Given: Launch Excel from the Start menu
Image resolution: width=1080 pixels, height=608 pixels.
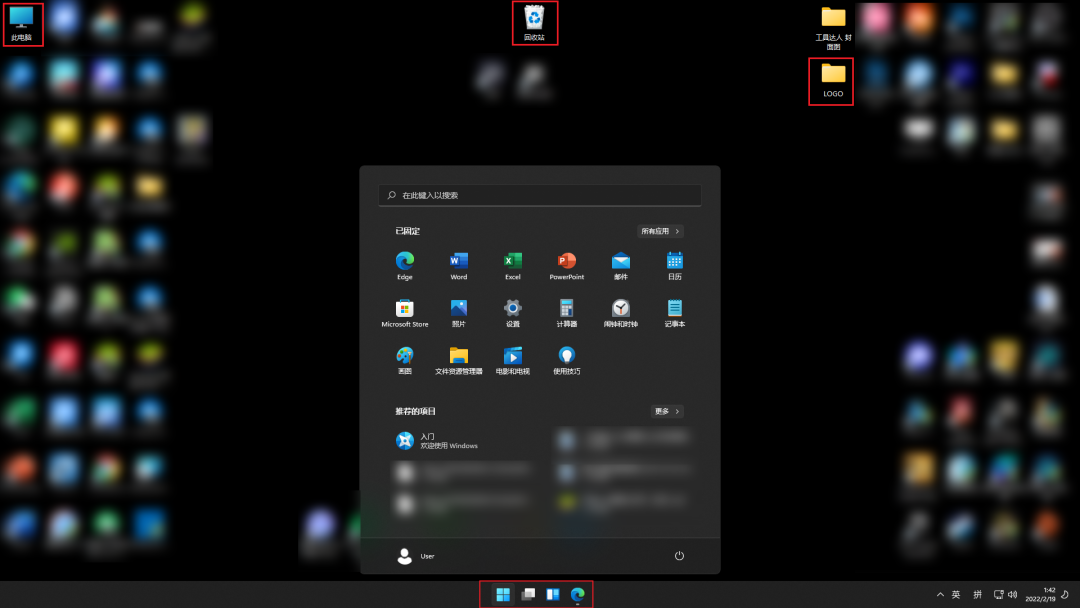Looking at the screenshot, I should coord(512,261).
